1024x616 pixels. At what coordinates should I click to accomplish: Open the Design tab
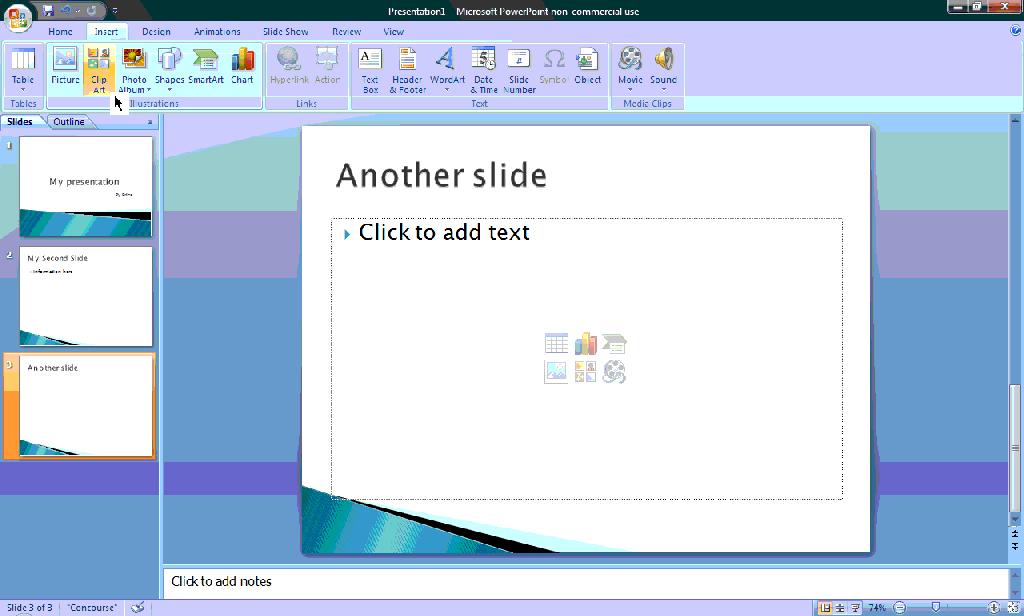coord(156,31)
